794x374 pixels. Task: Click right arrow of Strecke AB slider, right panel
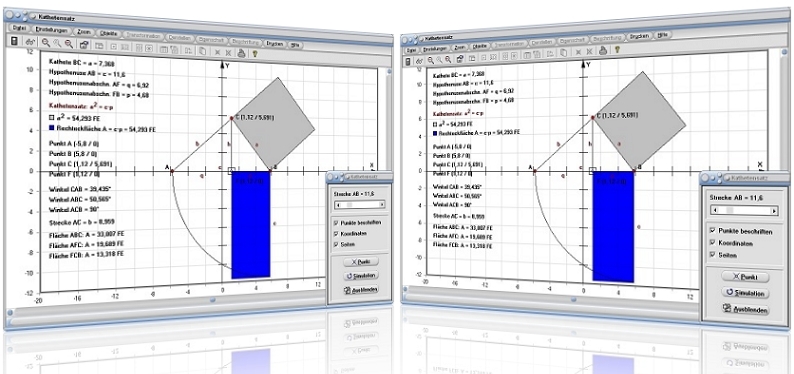(774, 211)
